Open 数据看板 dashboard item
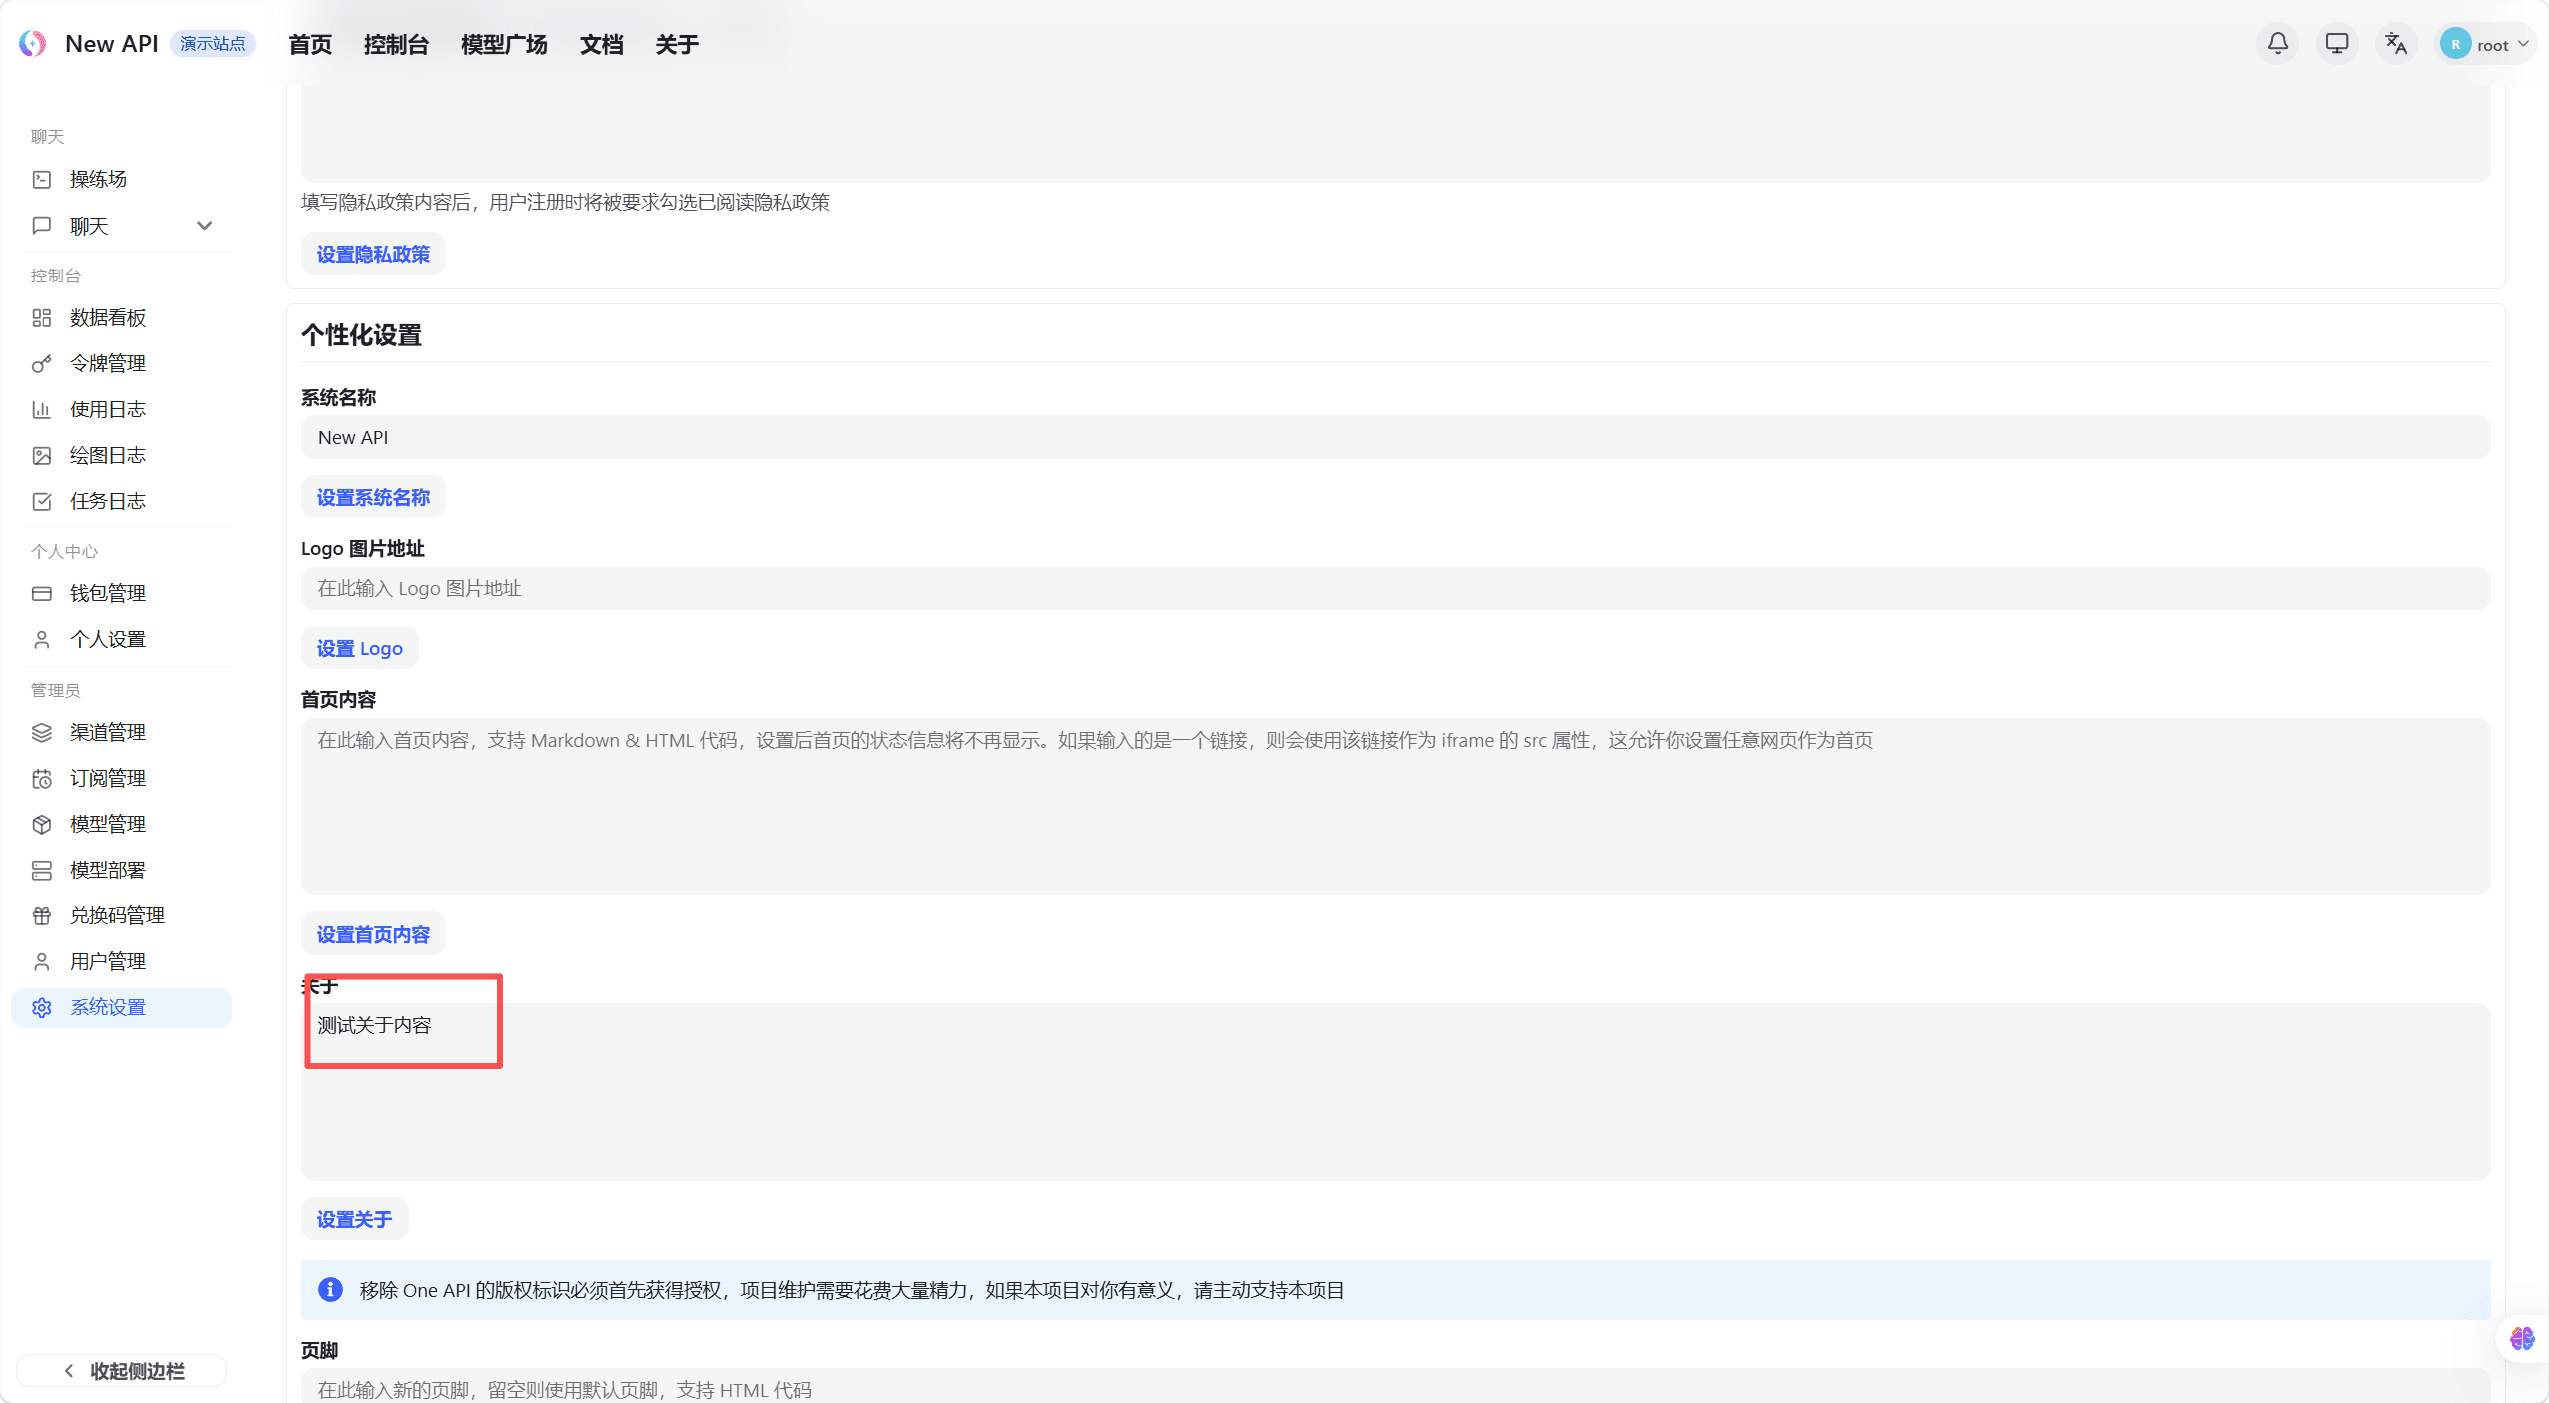2549x1403 pixels. click(x=107, y=317)
